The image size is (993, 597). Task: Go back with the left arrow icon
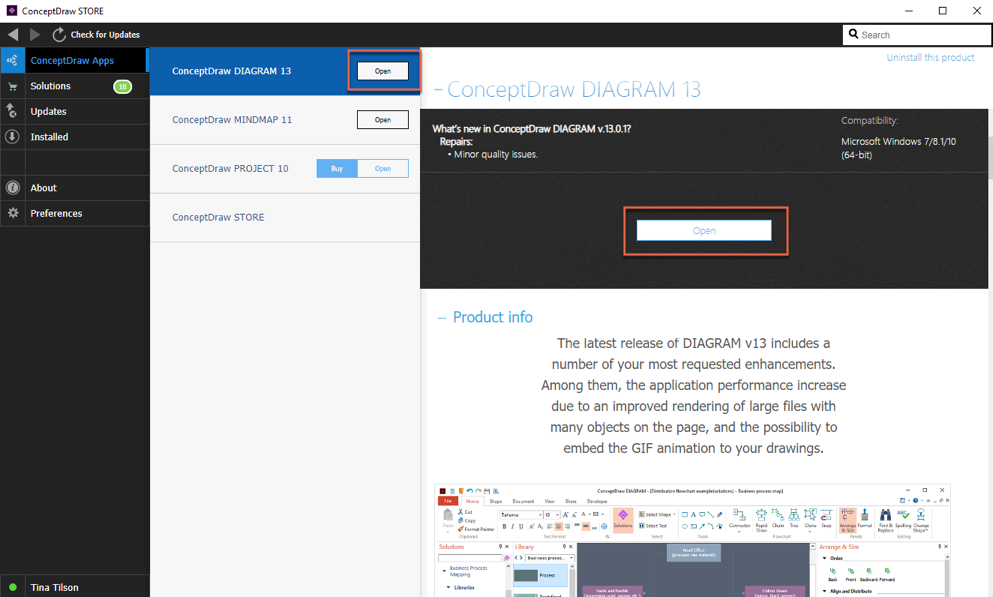[13, 35]
